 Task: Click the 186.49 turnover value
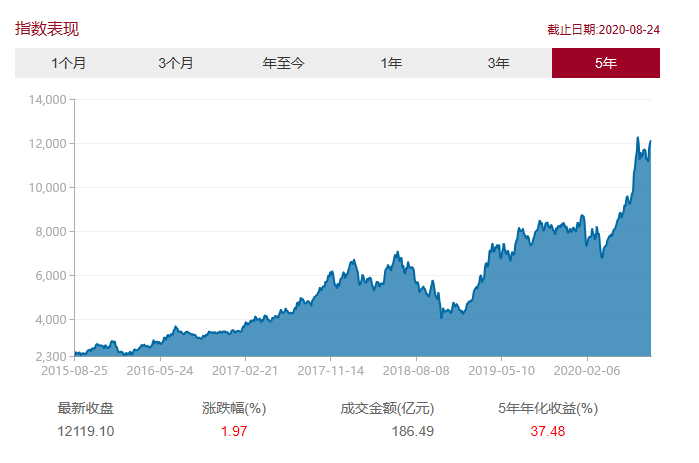click(413, 431)
